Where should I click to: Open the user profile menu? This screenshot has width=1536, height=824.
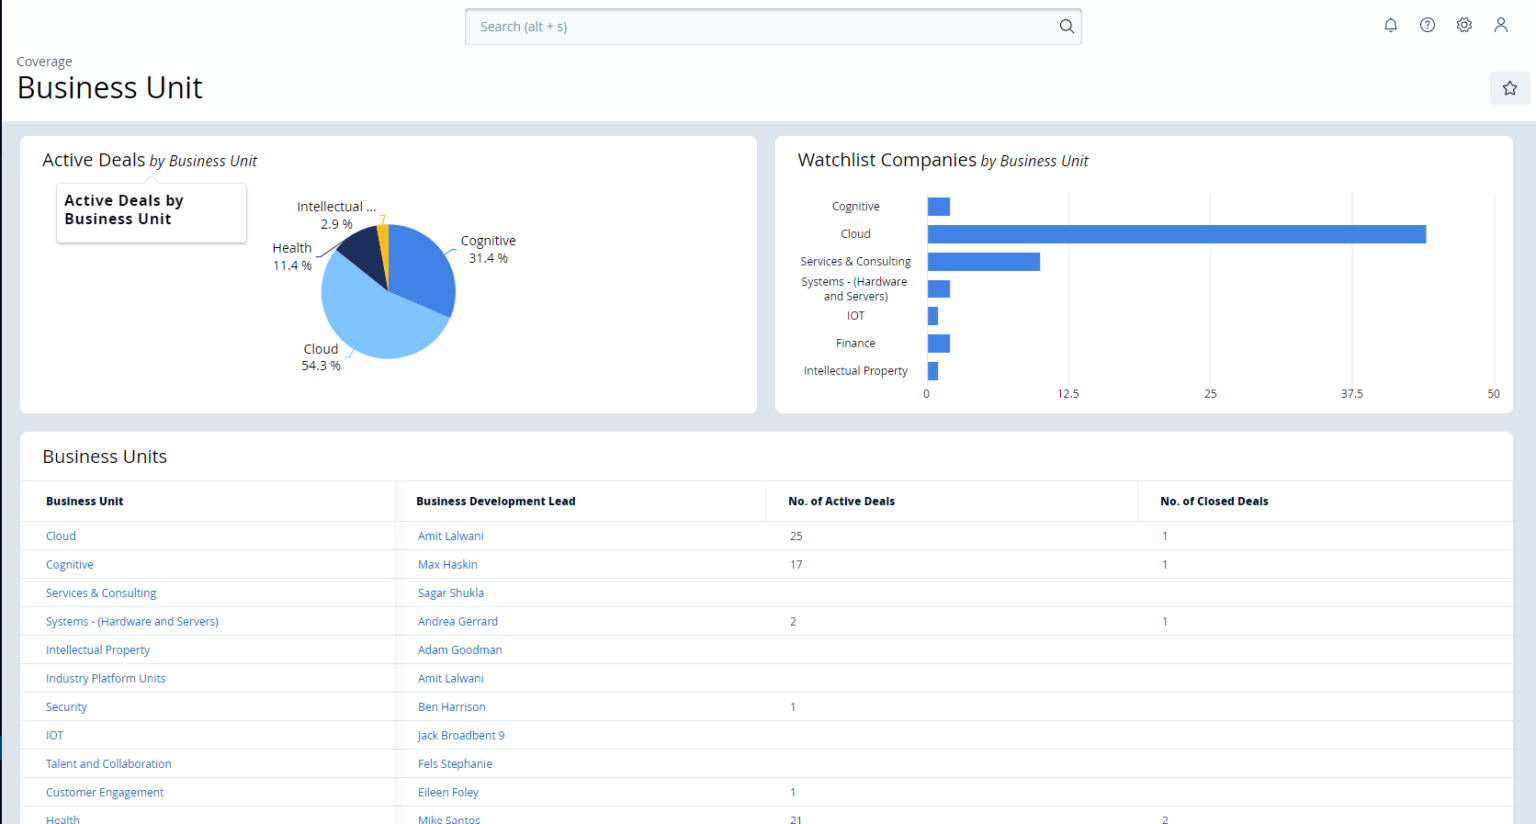(1501, 25)
